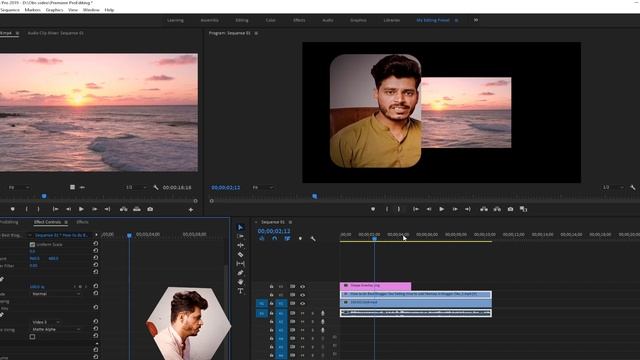Open Program monitor Fit zoom dropdown
The height and width of the screenshot is (360, 640).
[263, 187]
